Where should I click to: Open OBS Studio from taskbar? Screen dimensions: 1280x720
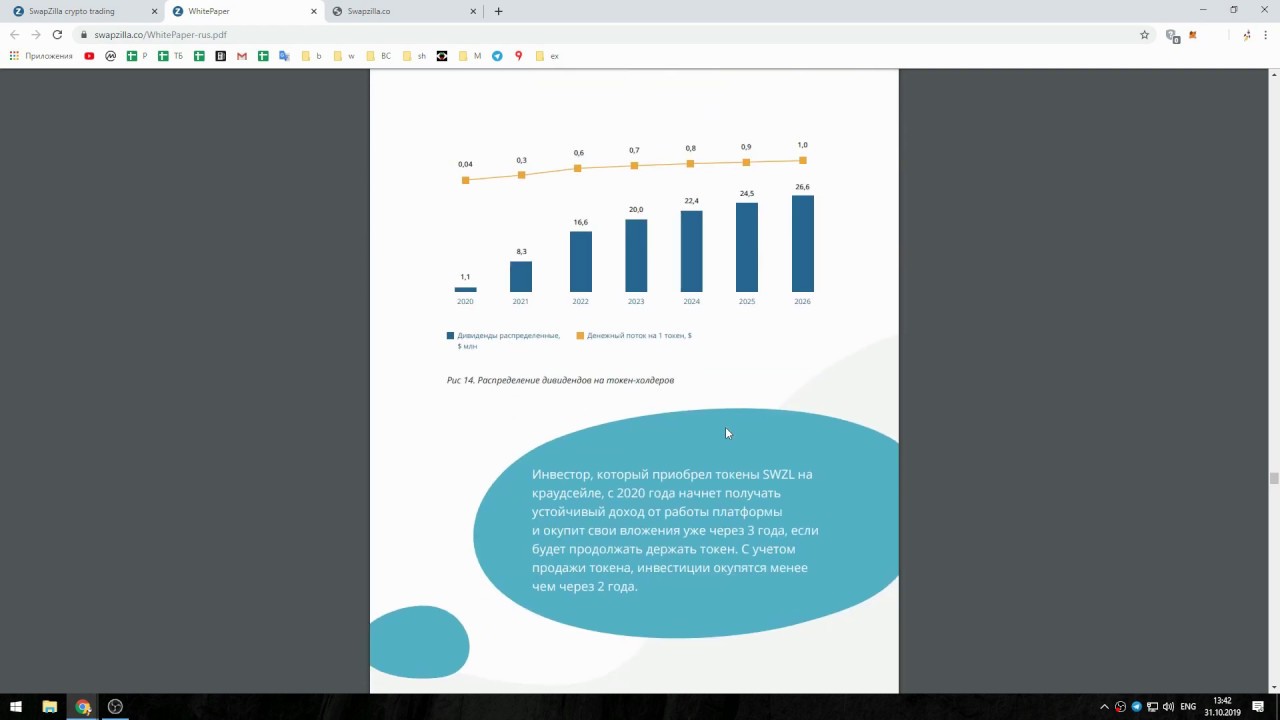pyautogui.click(x=115, y=707)
